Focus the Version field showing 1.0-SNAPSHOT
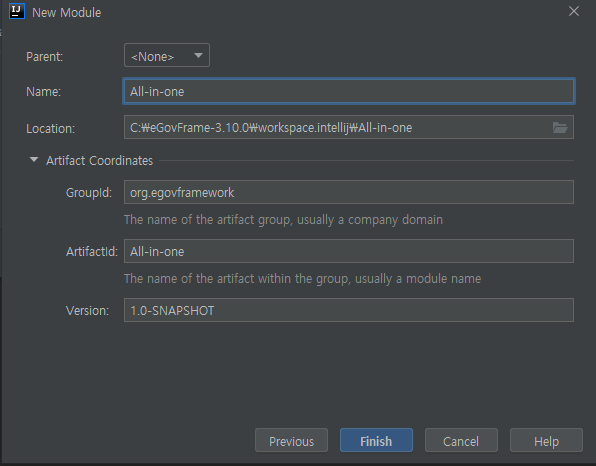 tap(349, 310)
